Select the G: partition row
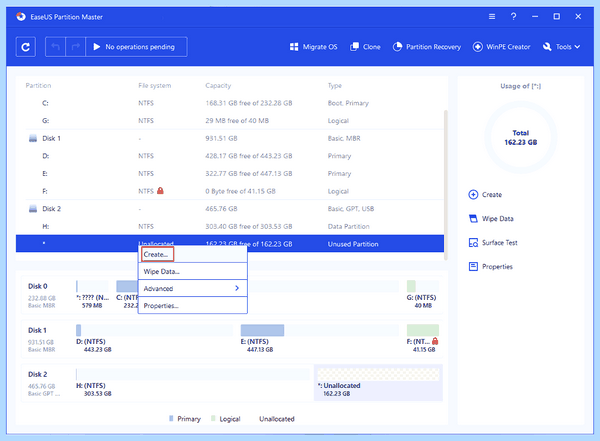The height and width of the screenshot is (441, 600). coord(230,121)
